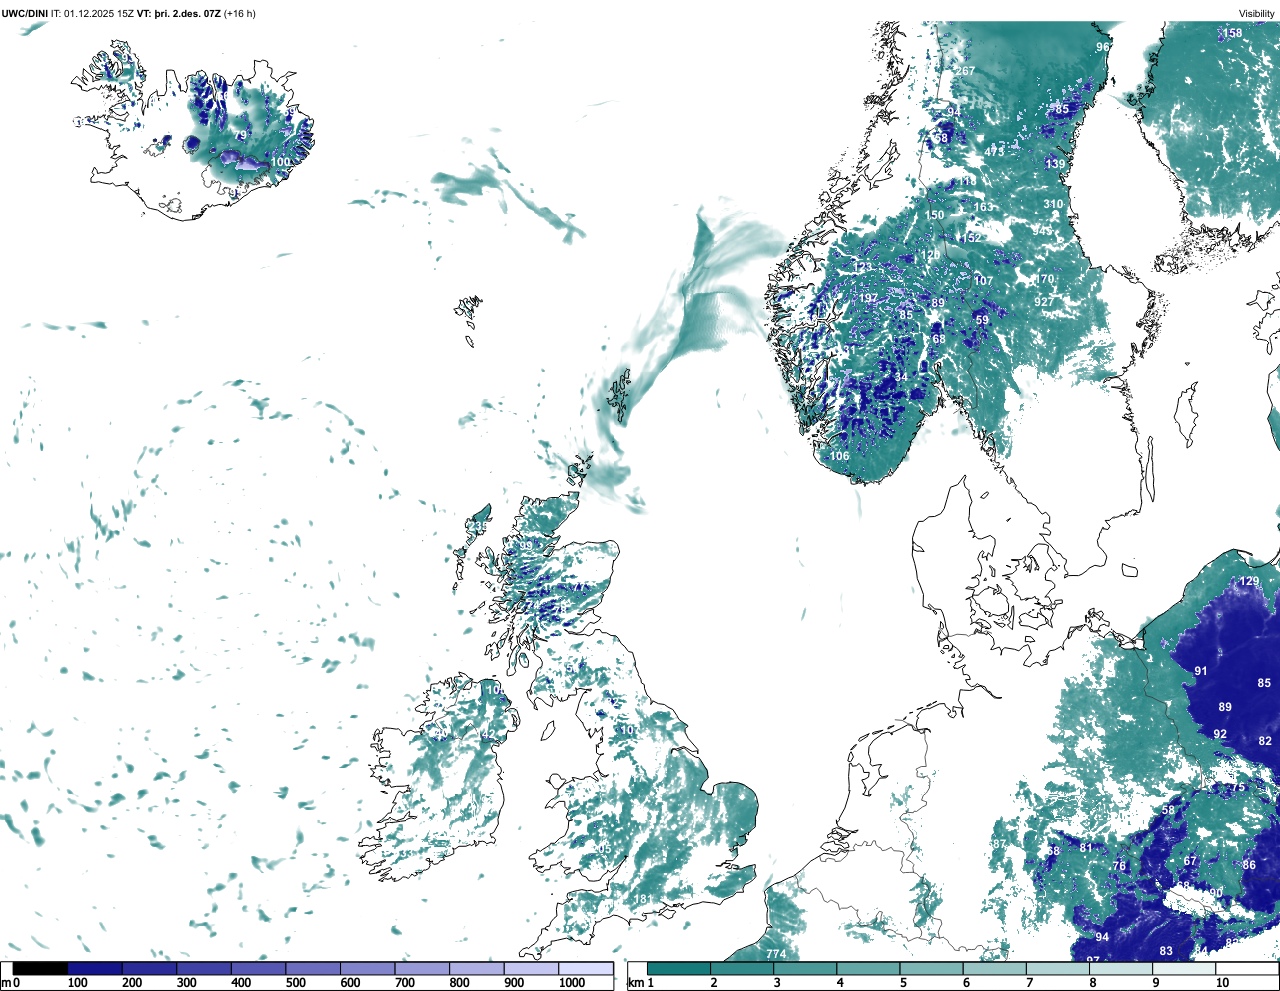Click the '152' value over Scandinavia
This screenshot has height=991, width=1280.
point(971,238)
